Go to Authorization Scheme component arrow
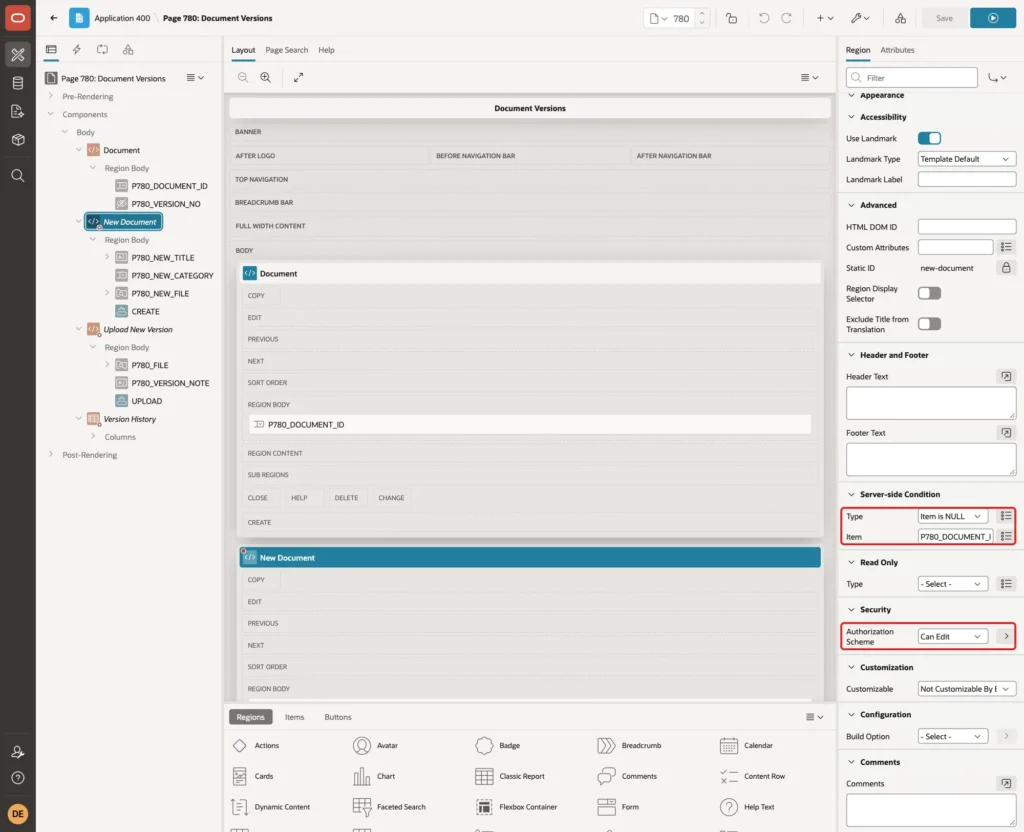 pyautogui.click(x=1006, y=636)
